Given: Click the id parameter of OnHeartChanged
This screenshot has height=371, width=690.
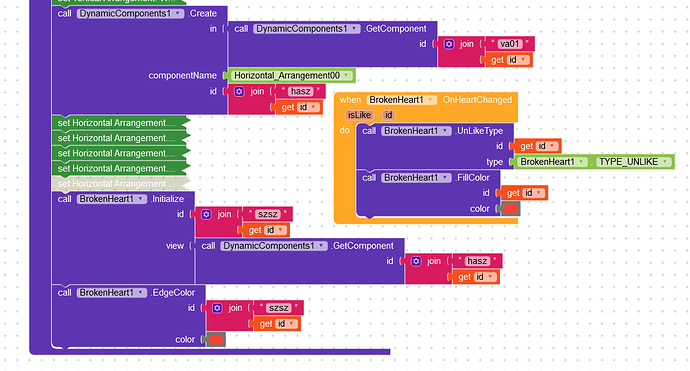Looking at the screenshot, I should 389,115.
